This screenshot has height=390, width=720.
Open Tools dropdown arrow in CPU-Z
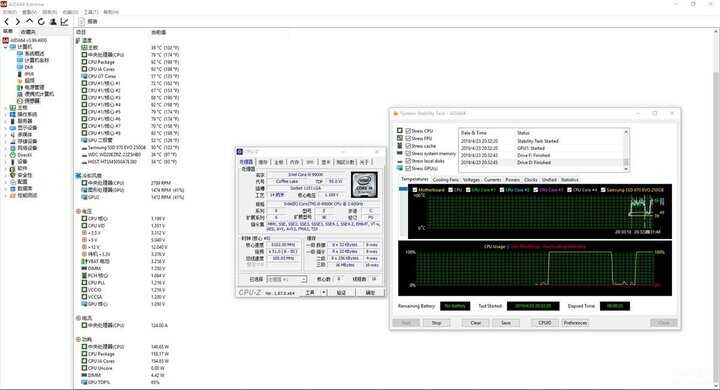(324, 293)
